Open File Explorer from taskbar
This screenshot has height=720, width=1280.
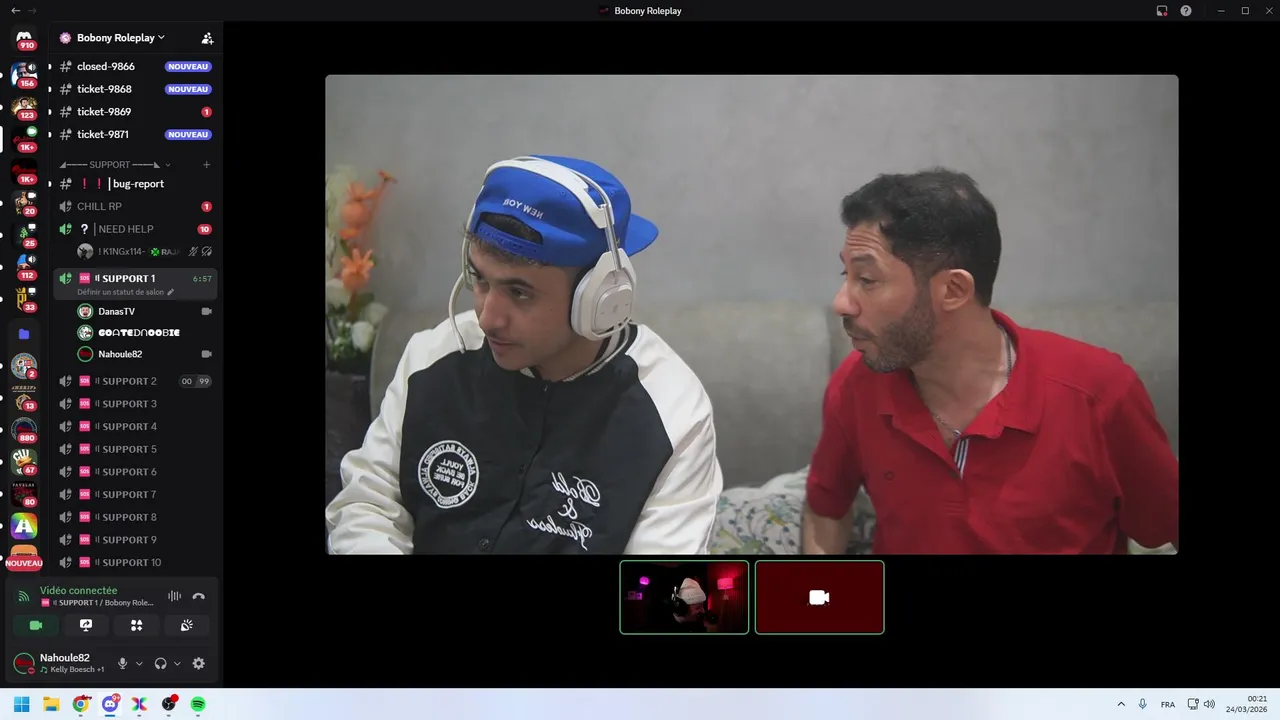click(51, 704)
